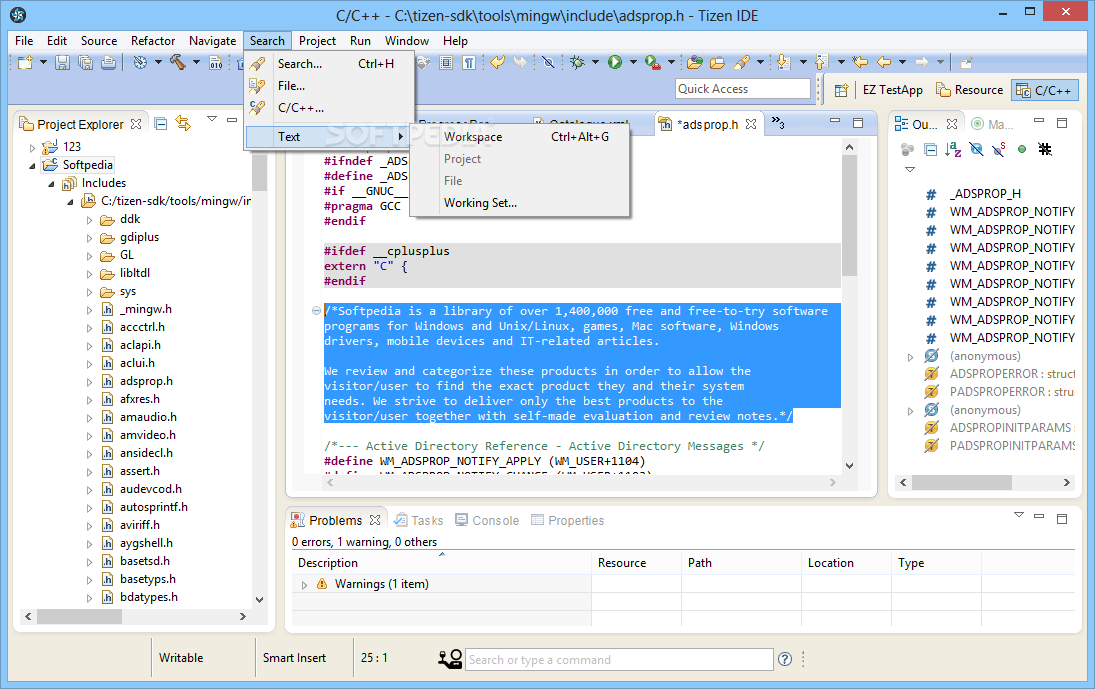Image resolution: width=1095 pixels, height=689 pixels.
Task: Click the Save All toolbar icon
Action: click(x=85, y=63)
